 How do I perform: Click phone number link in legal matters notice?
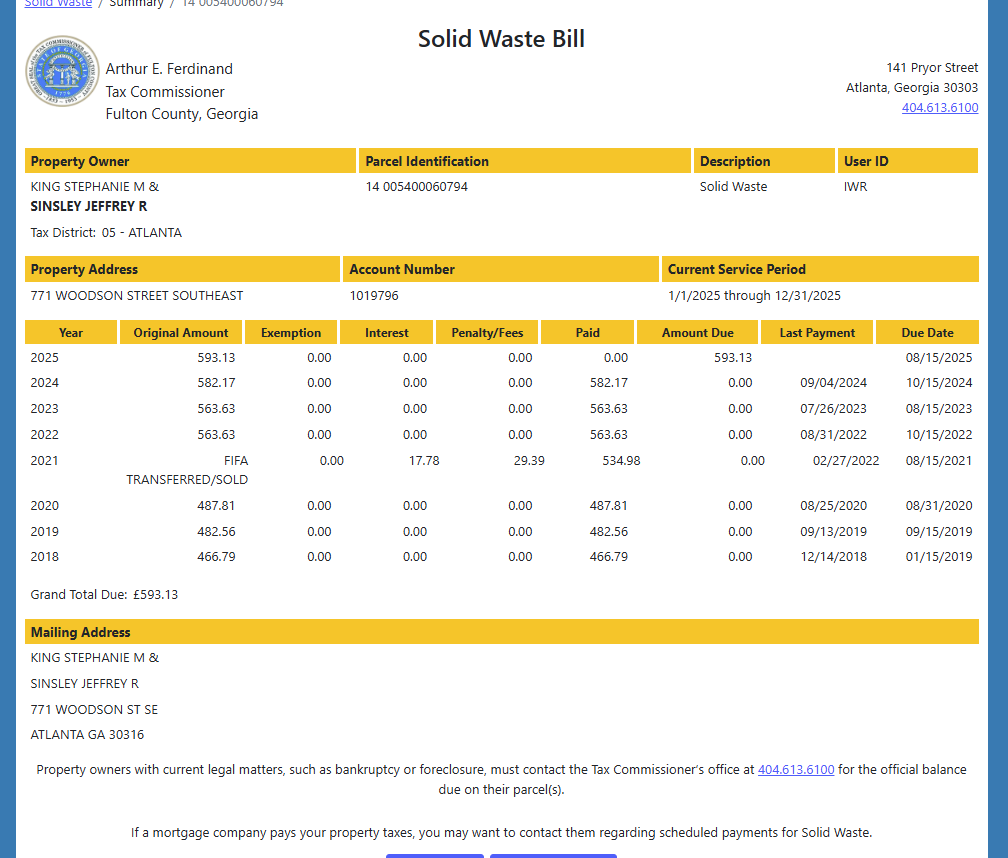pyautogui.click(x=795, y=770)
